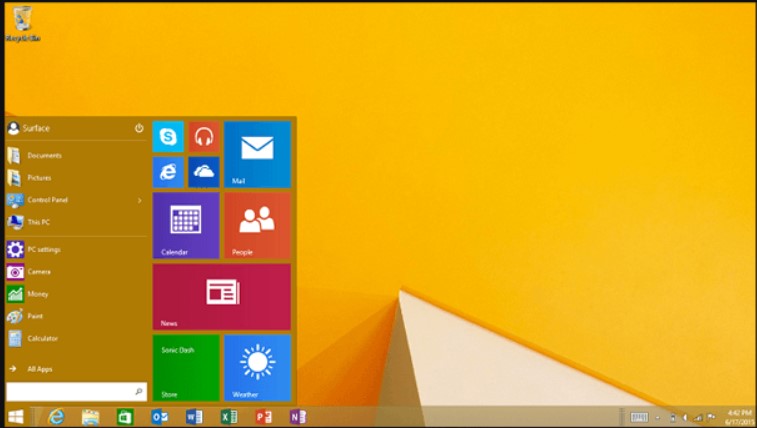
Task: Open the Action Center flag icon
Action: tap(711, 417)
